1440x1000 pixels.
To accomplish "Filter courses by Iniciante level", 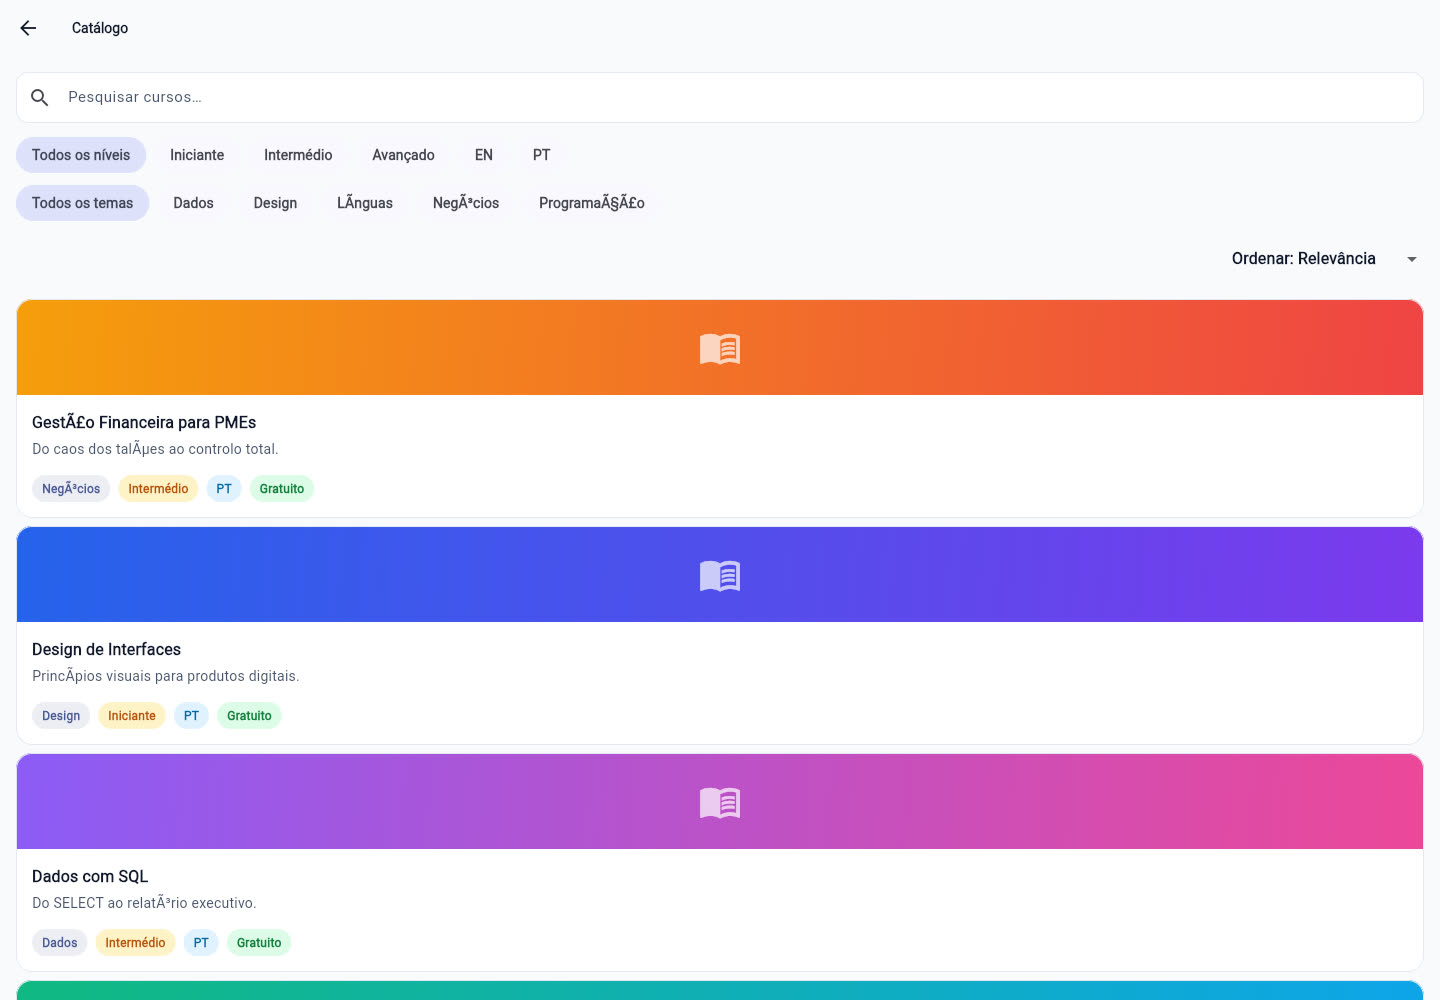I will click(x=197, y=155).
